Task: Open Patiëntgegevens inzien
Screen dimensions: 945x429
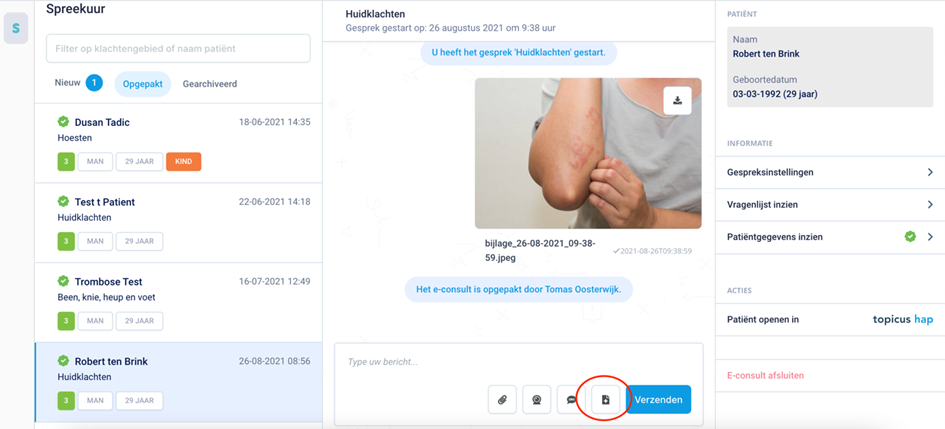Action: (x=830, y=237)
